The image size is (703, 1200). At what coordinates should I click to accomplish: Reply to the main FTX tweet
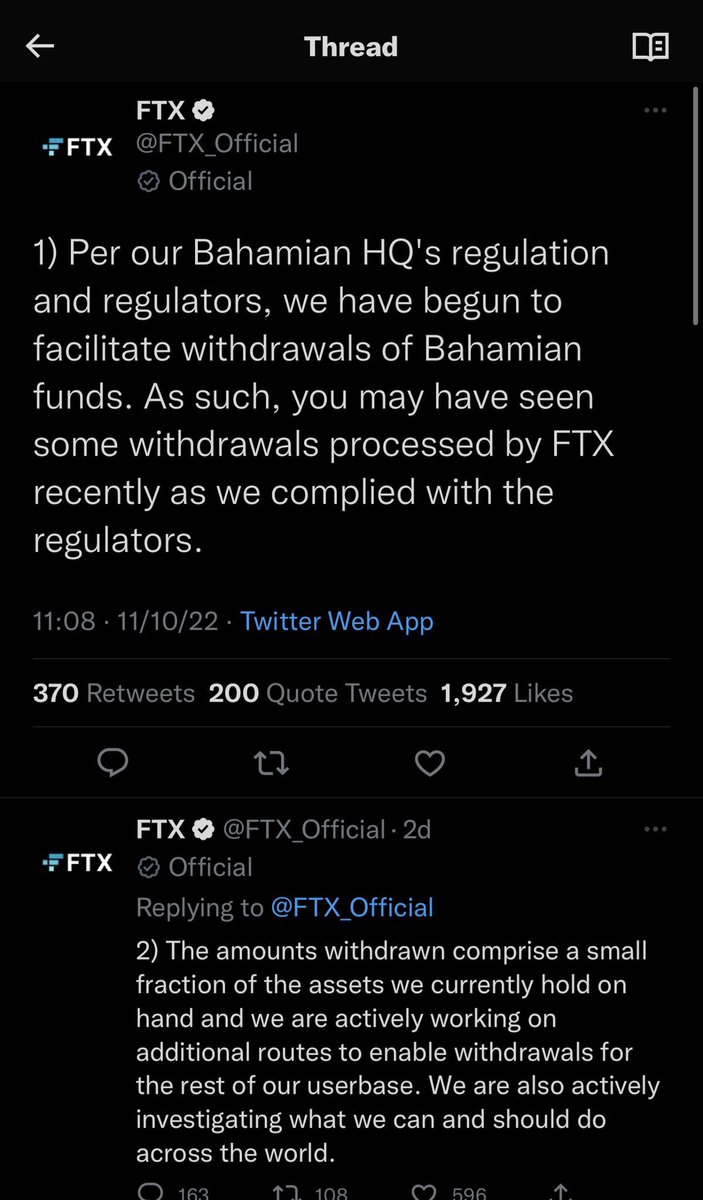coord(114,764)
